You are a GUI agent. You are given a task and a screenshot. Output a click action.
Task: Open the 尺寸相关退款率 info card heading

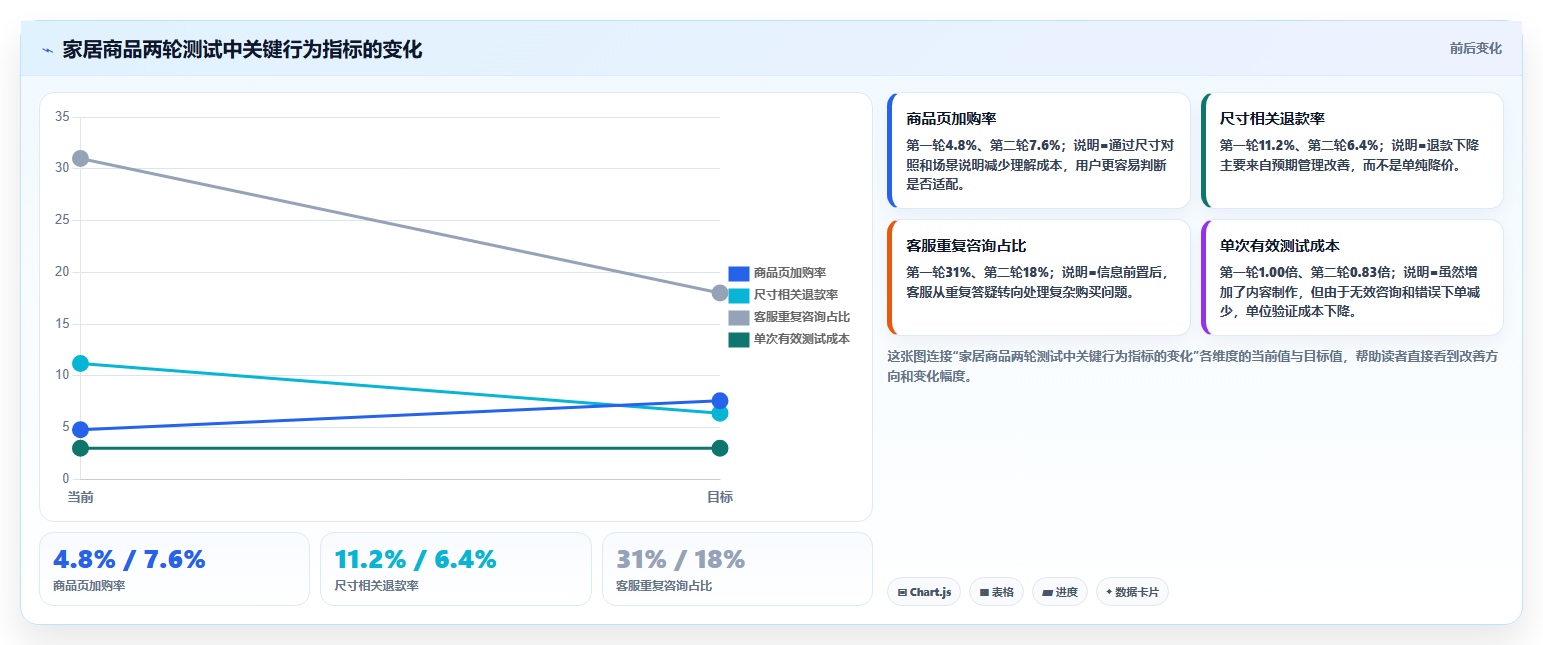coord(1272,118)
